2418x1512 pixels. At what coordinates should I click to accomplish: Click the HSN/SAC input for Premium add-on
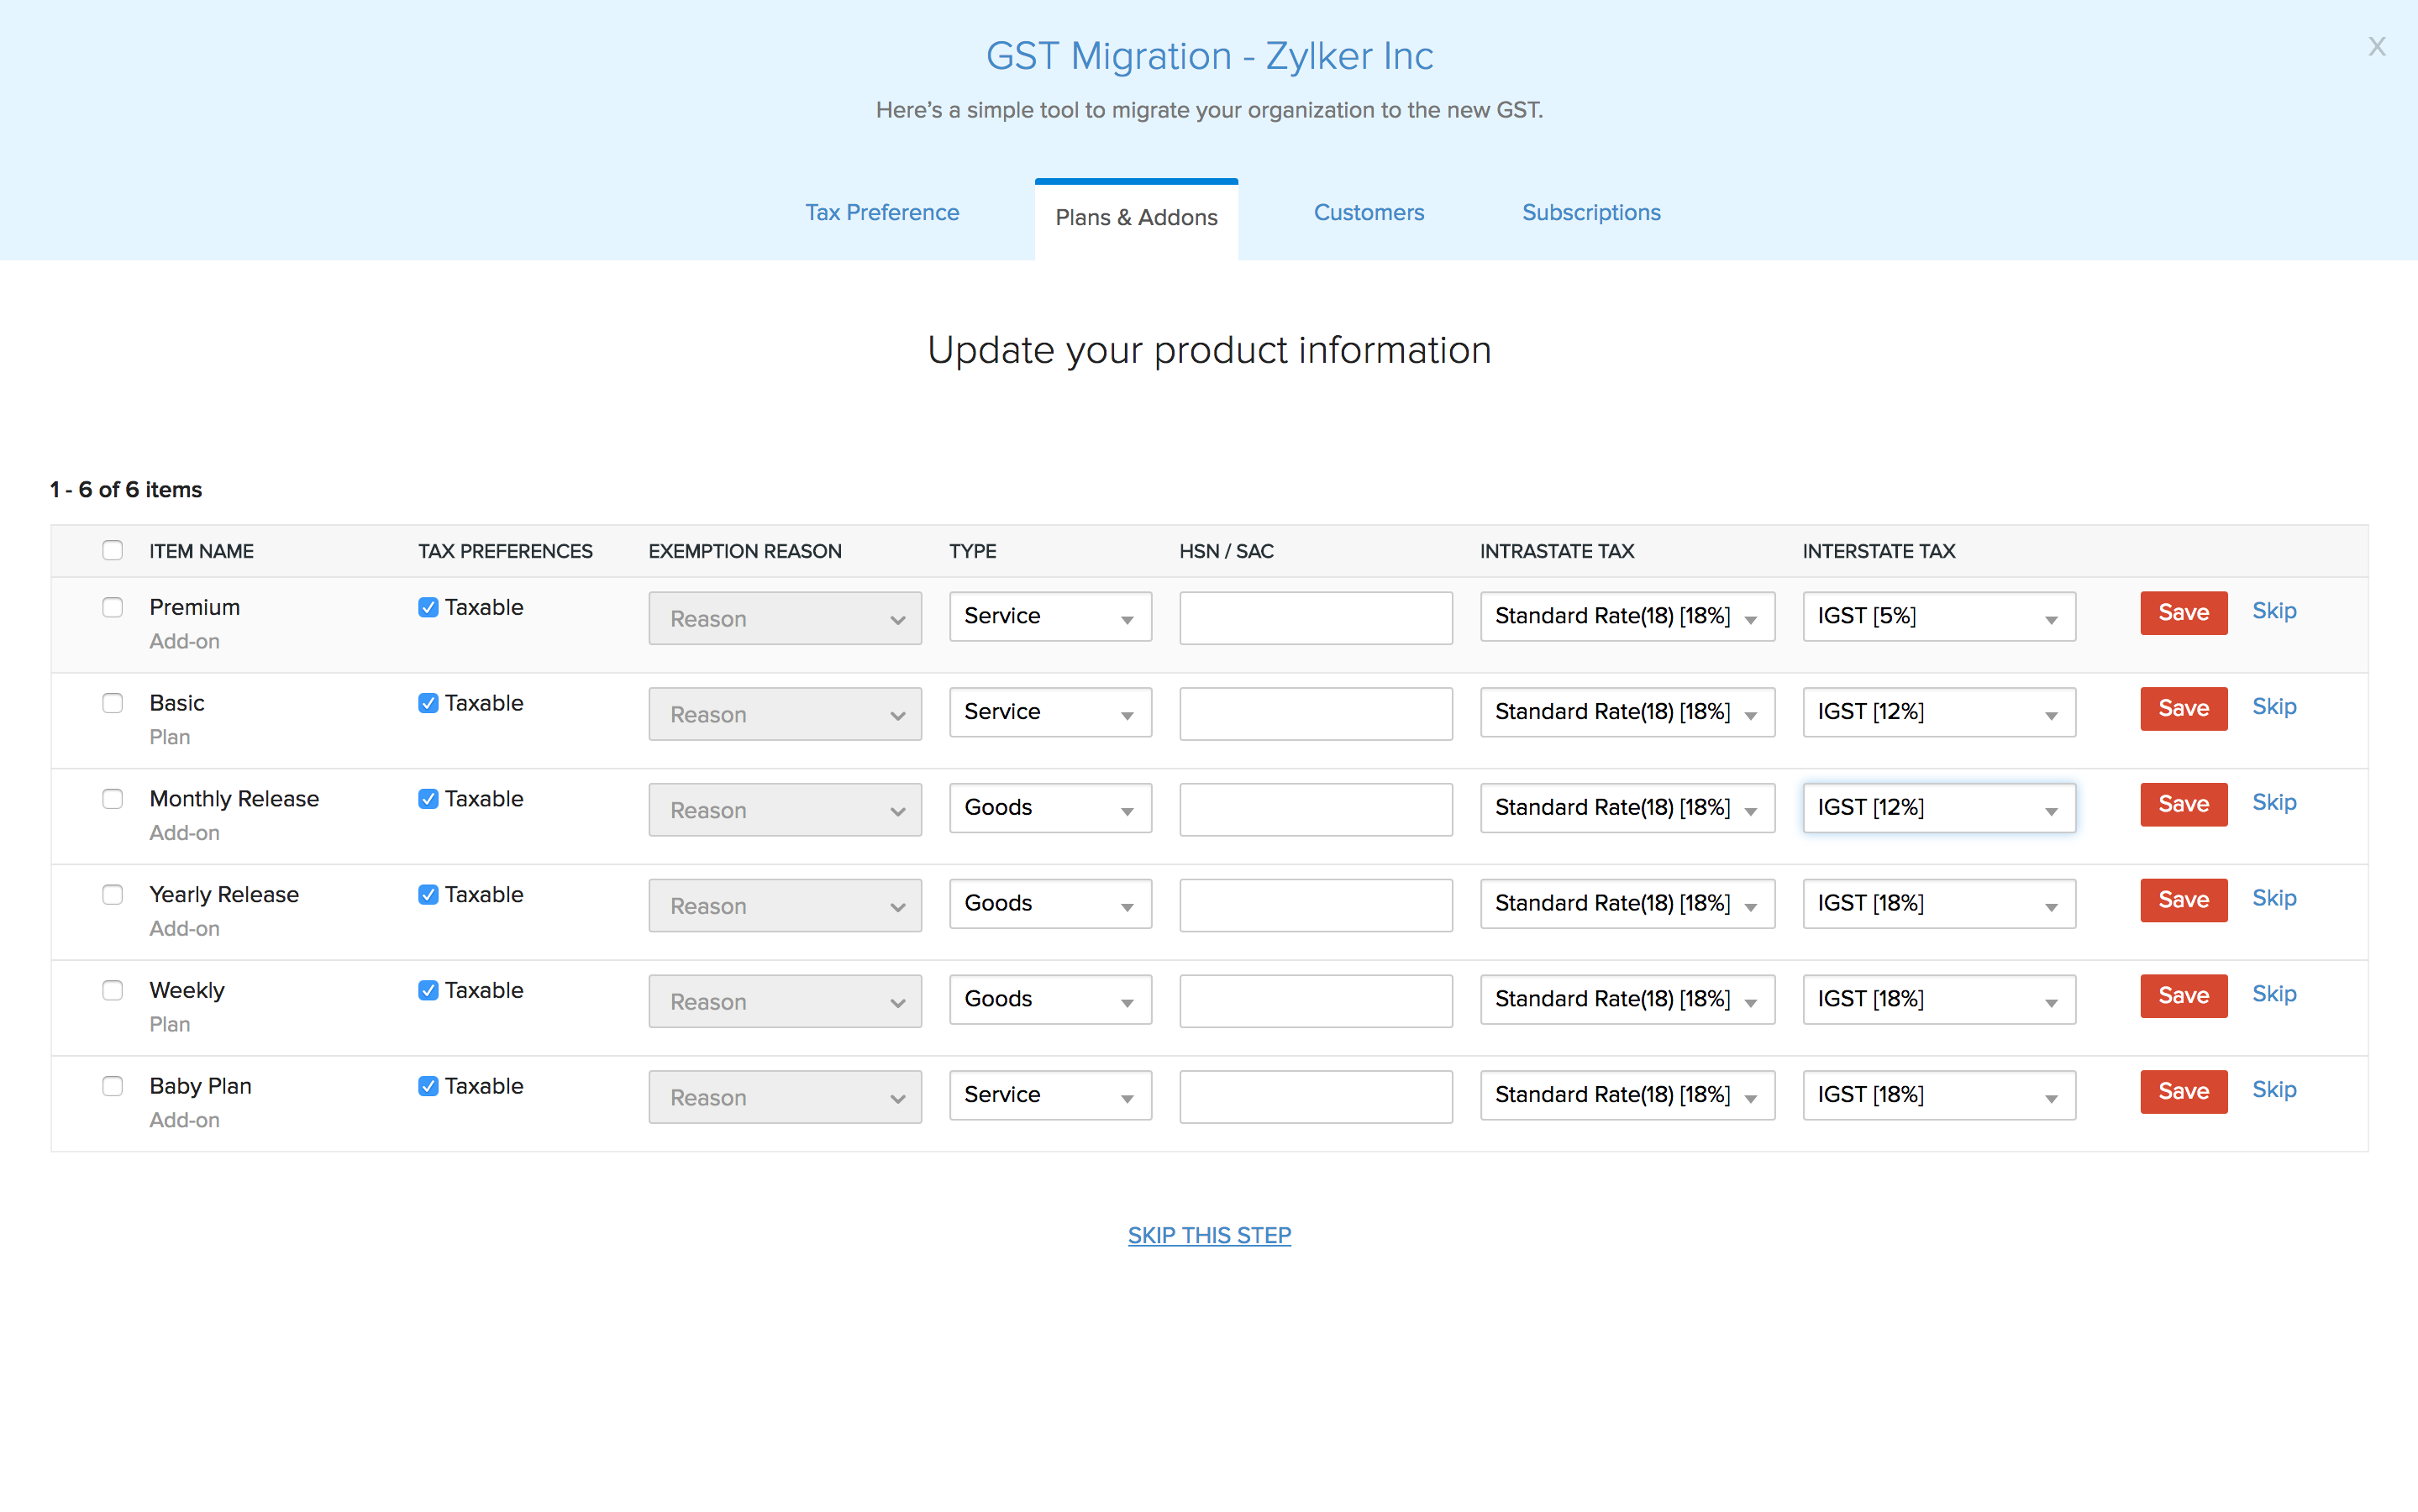(1315, 618)
